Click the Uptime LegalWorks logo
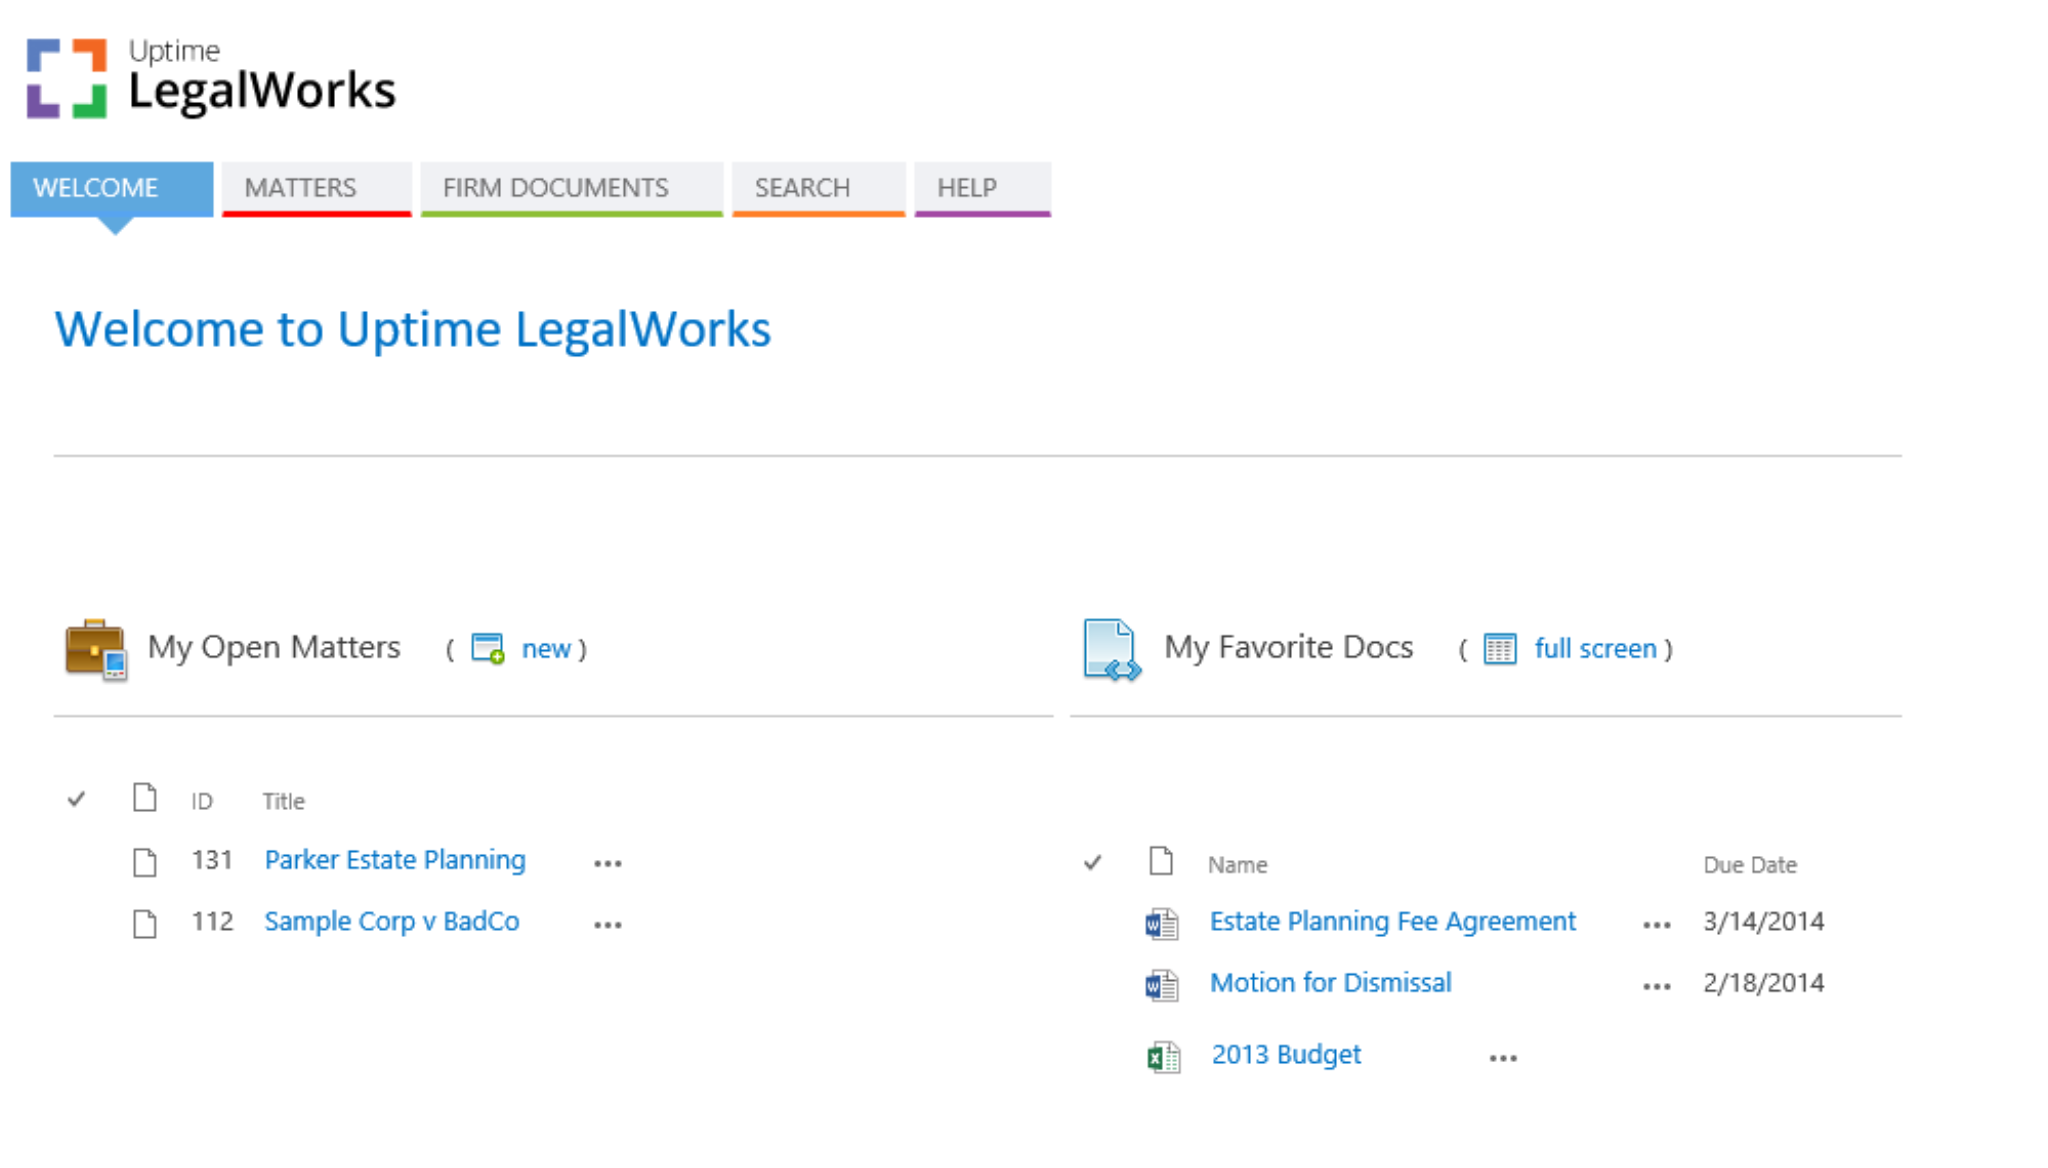This screenshot has width=2048, height=1168. pyautogui.click(x=208, y=80)
